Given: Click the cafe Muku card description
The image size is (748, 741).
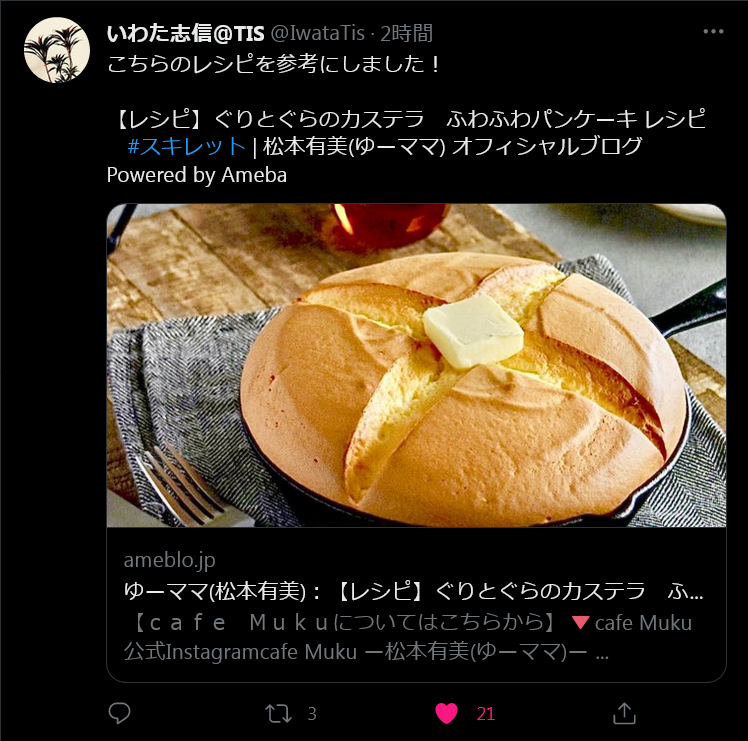Looking at the screenshot, I should [x=408, y=637].
